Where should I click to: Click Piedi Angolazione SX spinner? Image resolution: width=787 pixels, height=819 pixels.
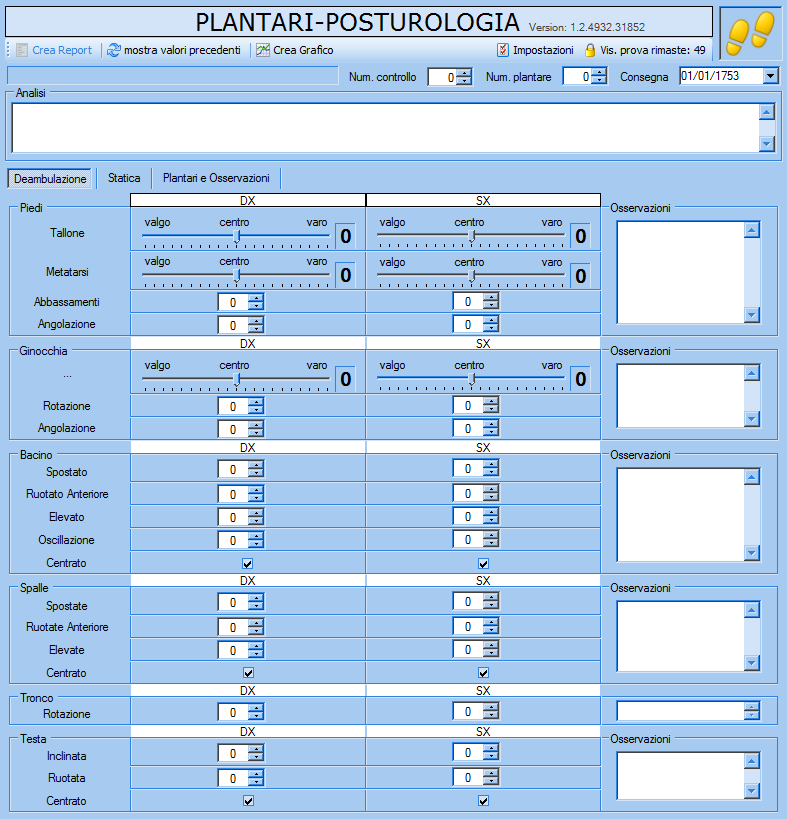click(476, 324)
